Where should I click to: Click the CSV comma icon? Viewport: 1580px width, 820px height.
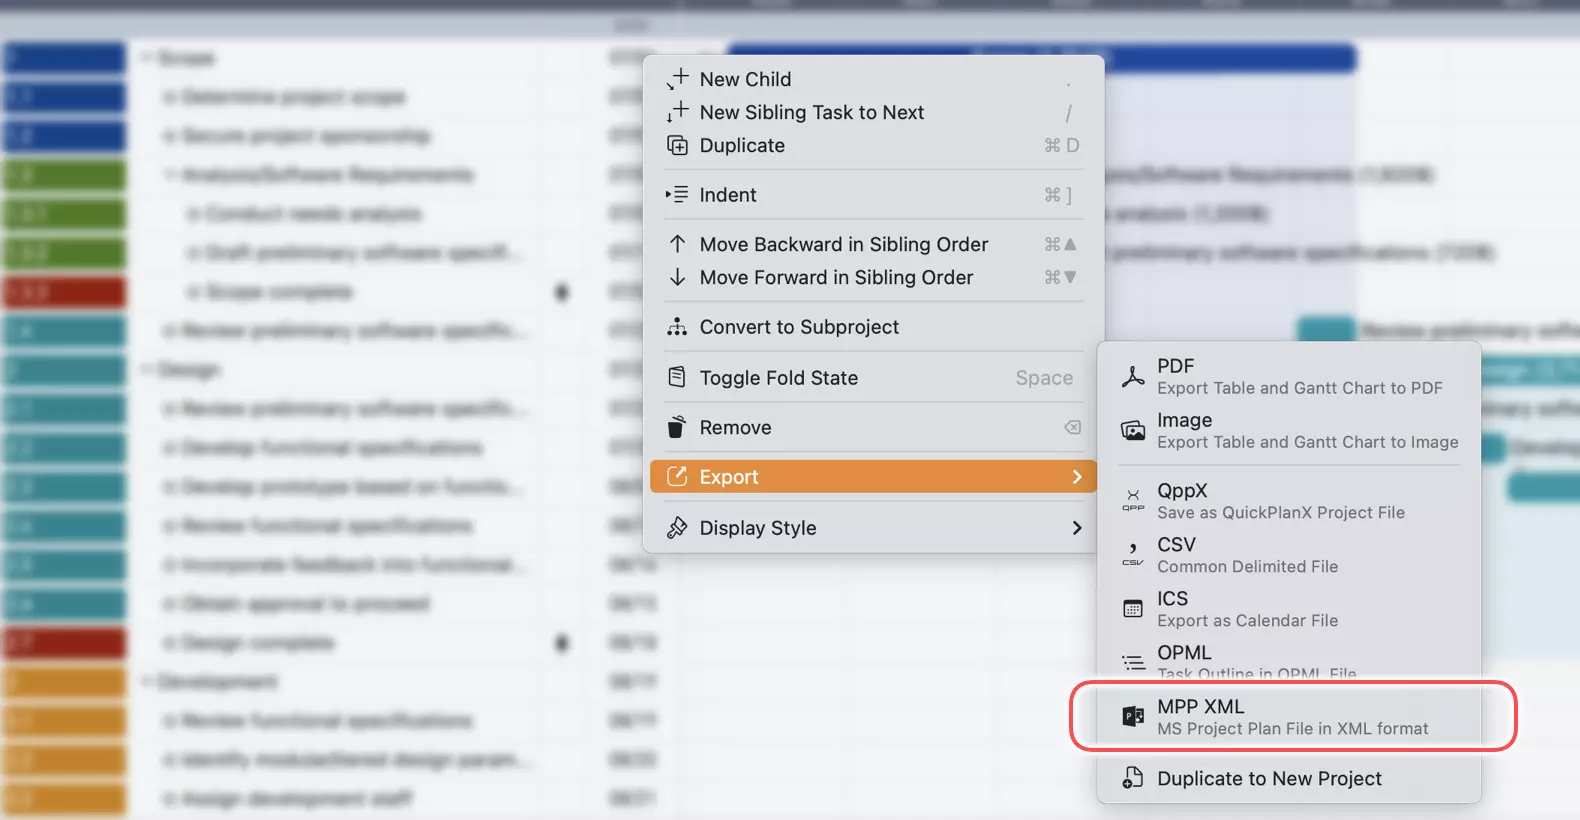[x=1133, y=554]
